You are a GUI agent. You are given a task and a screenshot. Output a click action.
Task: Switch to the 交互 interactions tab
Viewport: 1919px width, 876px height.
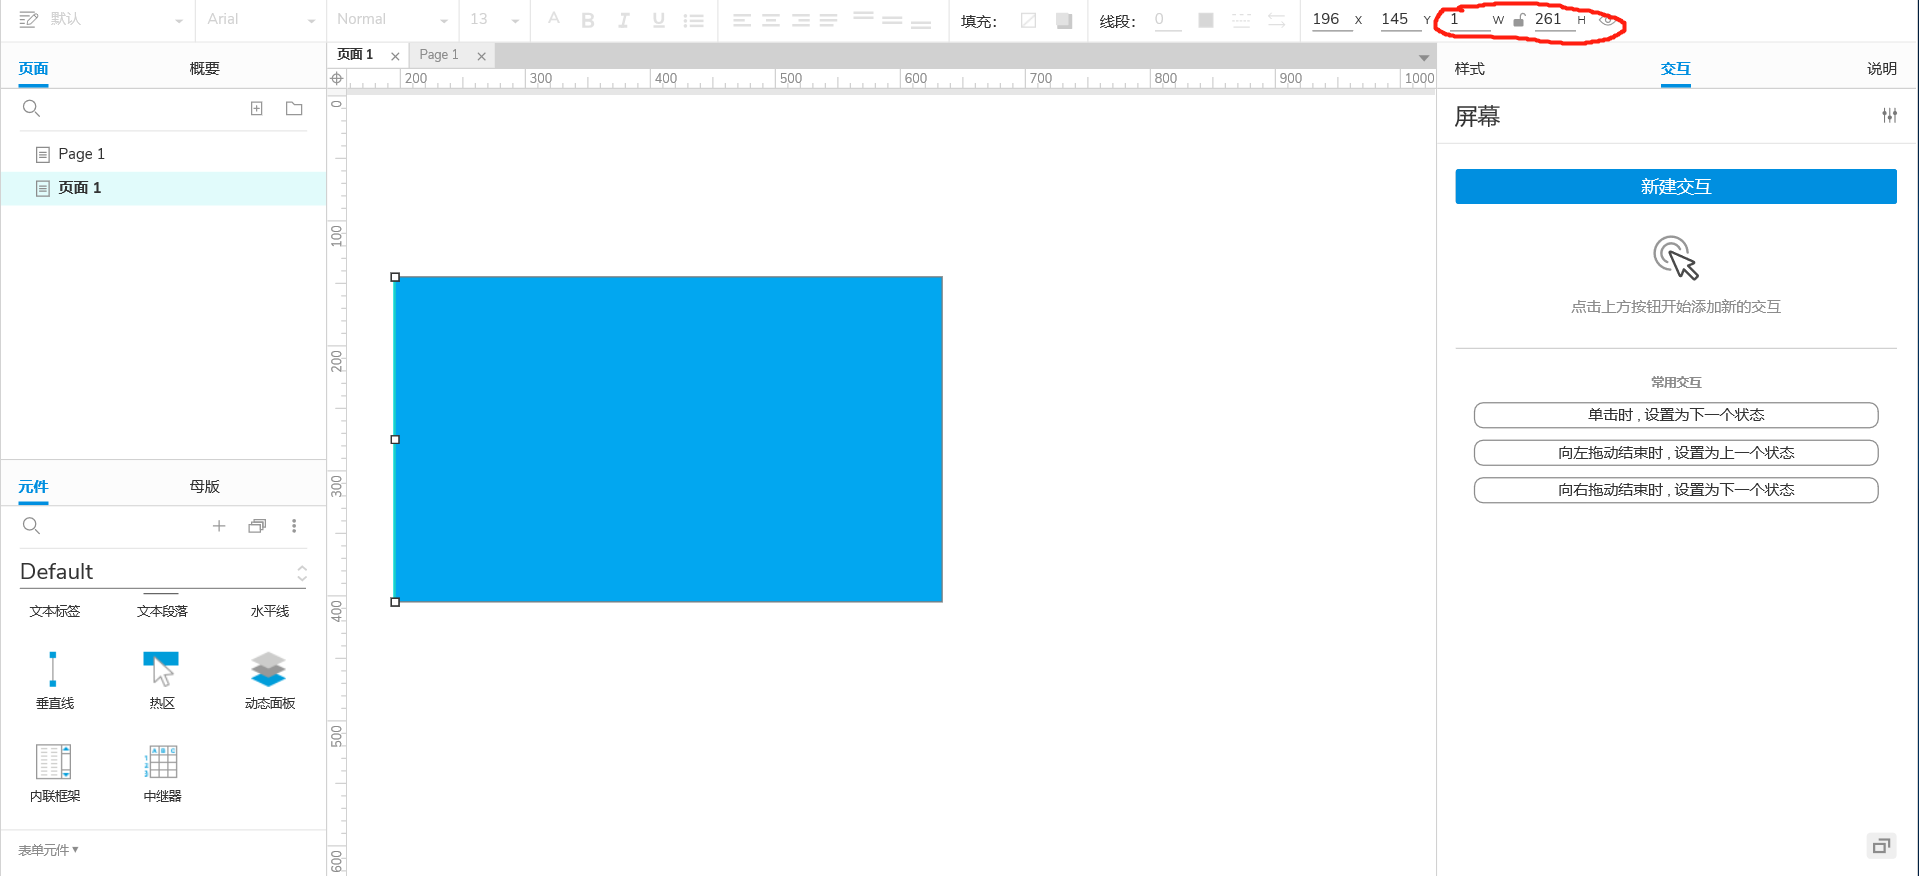pyautogui.click(x=1676, y=69)
